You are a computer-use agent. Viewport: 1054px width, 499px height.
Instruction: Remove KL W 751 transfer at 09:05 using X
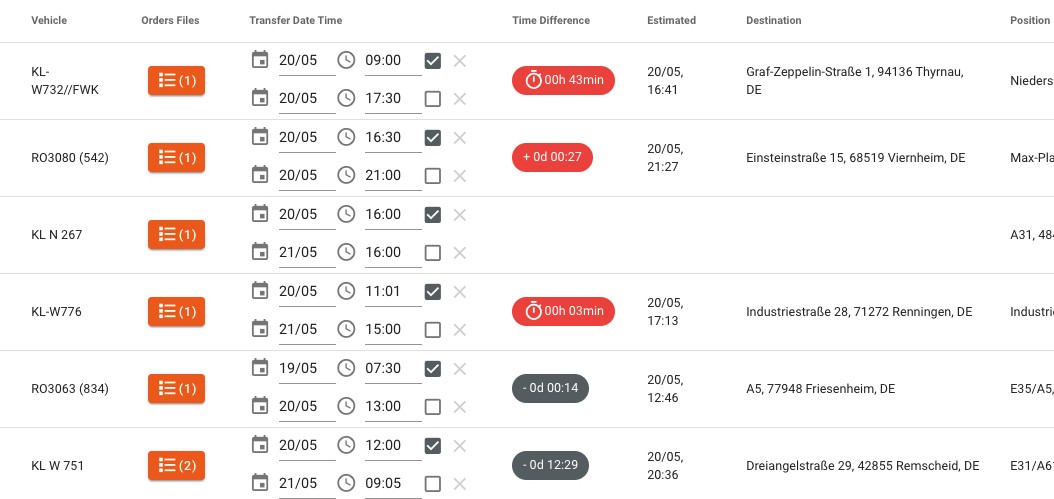[x=460, y=484]
